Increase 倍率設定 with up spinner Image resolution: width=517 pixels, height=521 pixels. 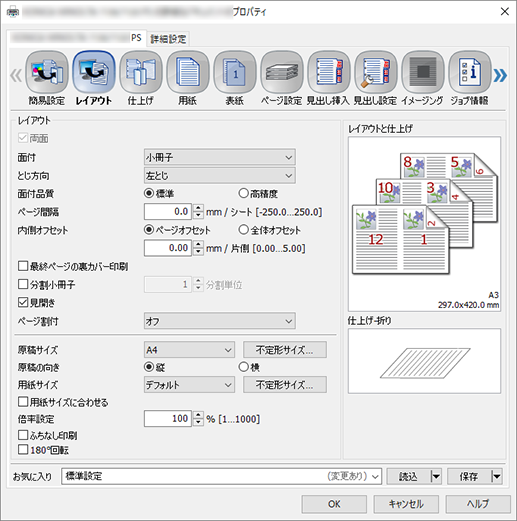(198, 415)
